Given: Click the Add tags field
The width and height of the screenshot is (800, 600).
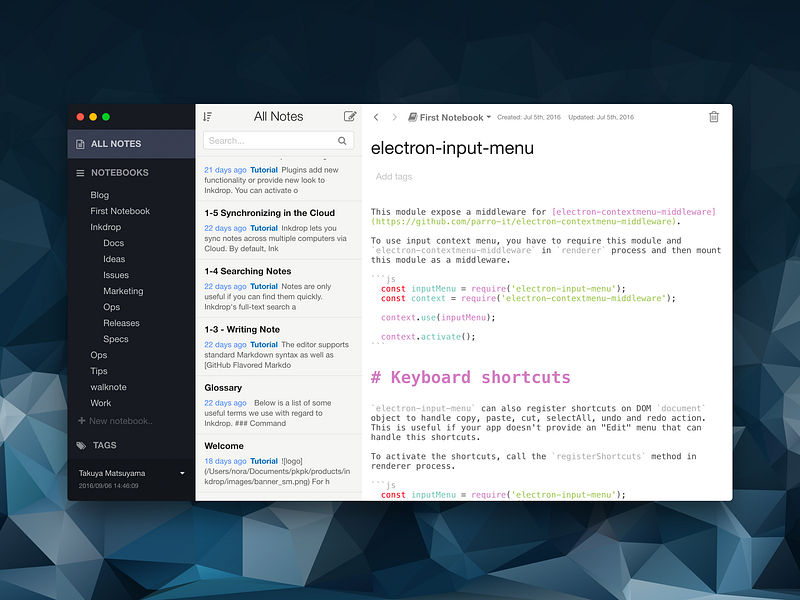Looking at the screenshot, I should [393, 177].
